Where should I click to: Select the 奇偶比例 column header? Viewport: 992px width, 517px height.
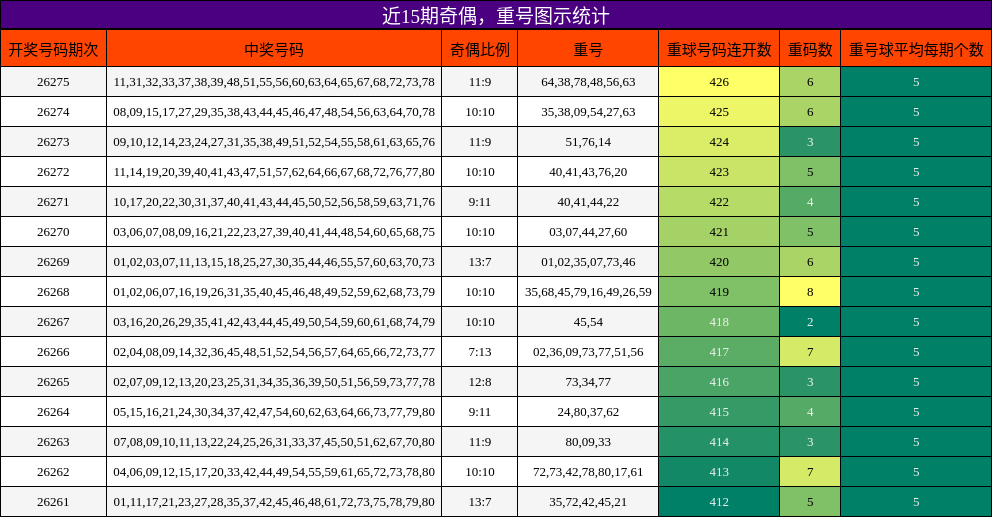click(480, 49)
